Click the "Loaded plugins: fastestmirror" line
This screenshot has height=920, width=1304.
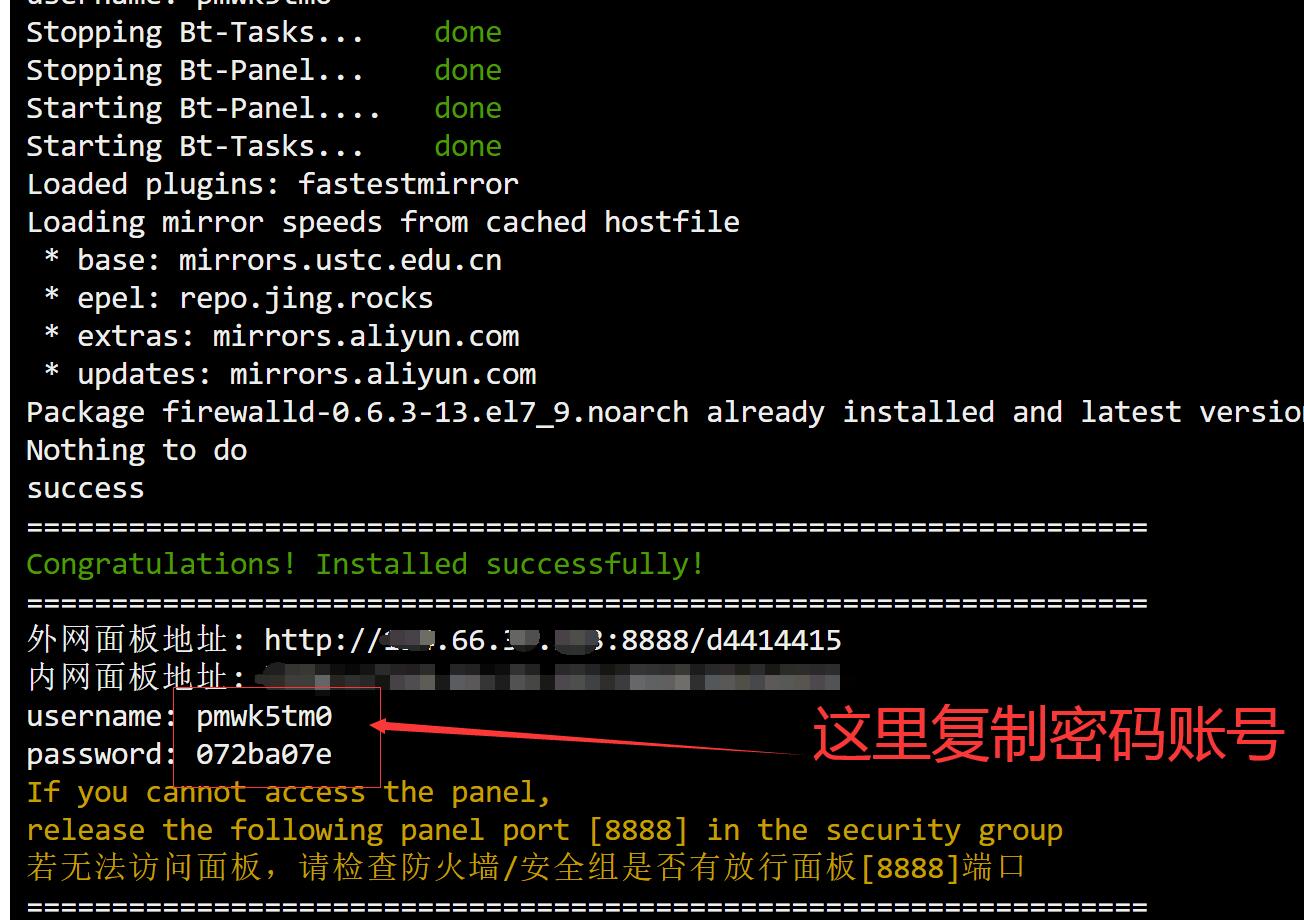(272, 184)
